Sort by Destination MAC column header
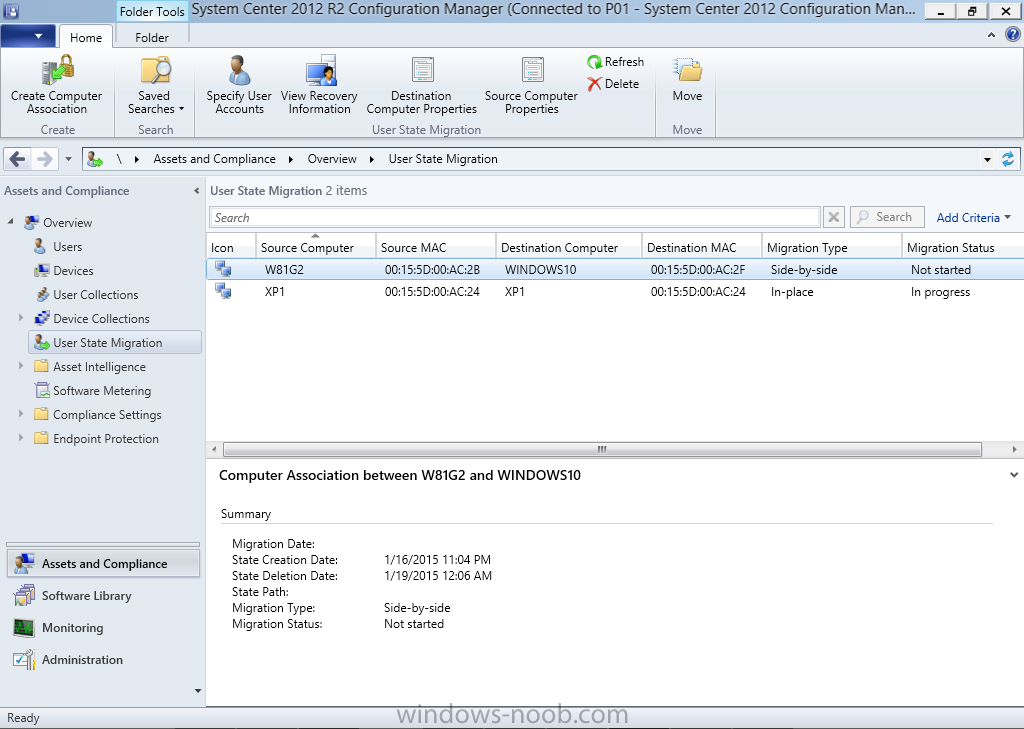1024x729 pixels. (x=702, y=248)
